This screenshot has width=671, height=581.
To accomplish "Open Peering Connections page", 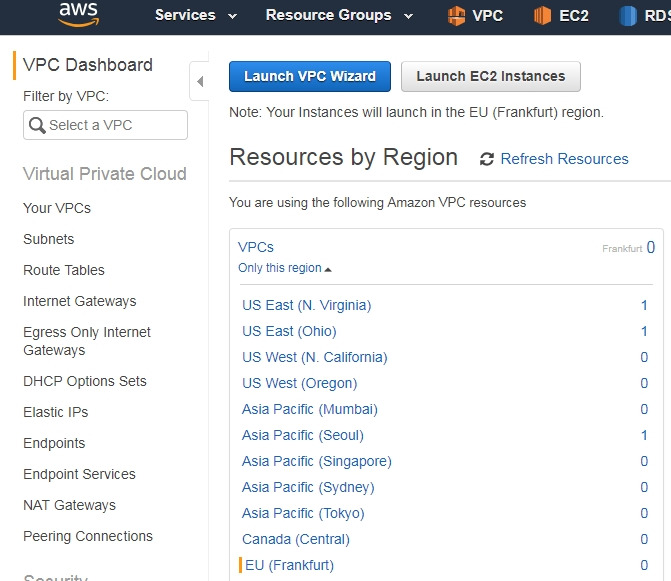I will (88, 536).
